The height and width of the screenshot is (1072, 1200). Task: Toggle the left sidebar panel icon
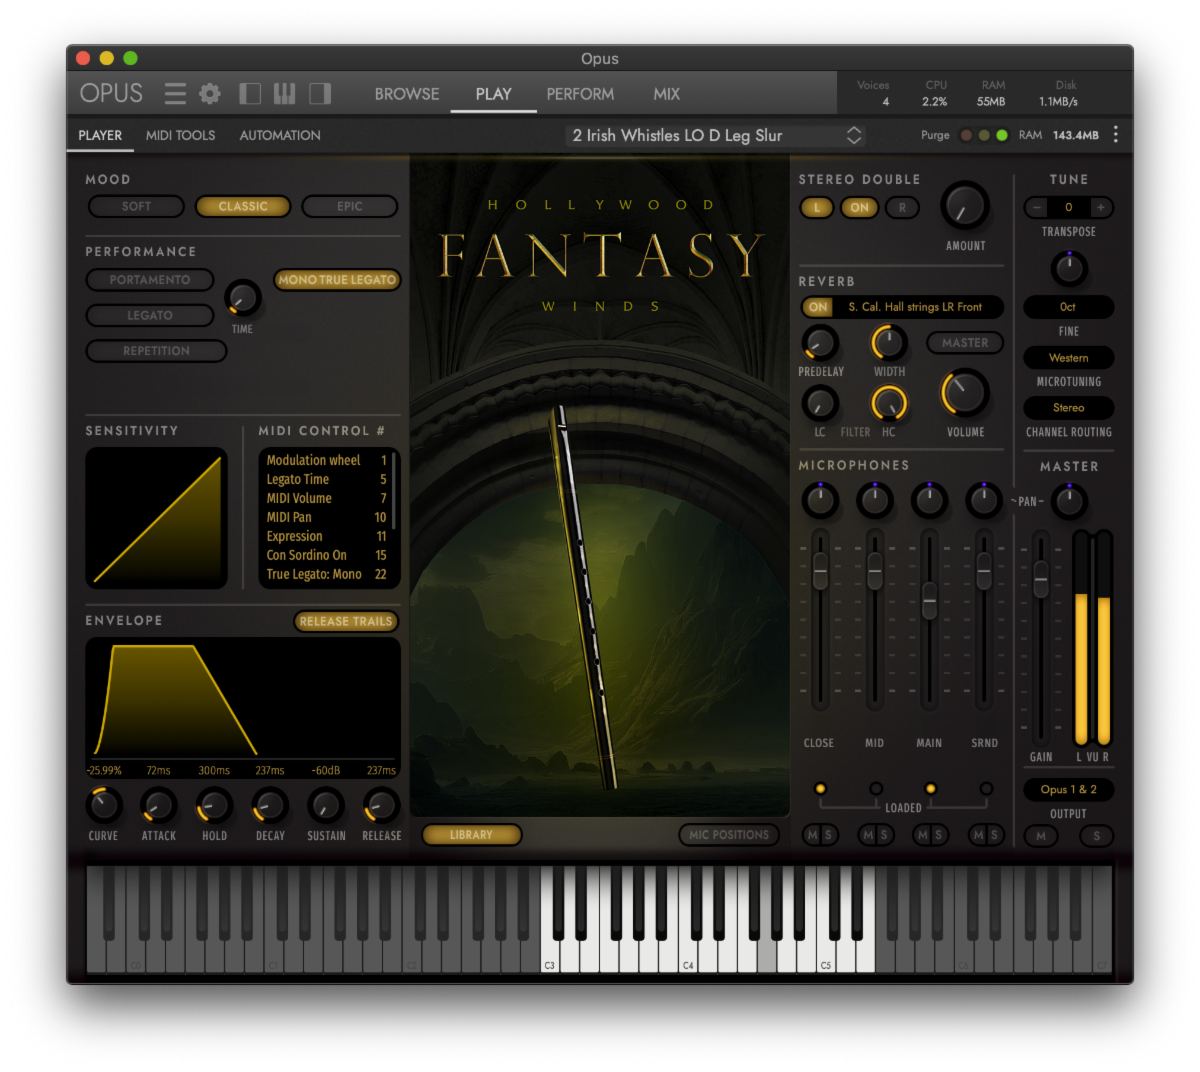(250, 94)
